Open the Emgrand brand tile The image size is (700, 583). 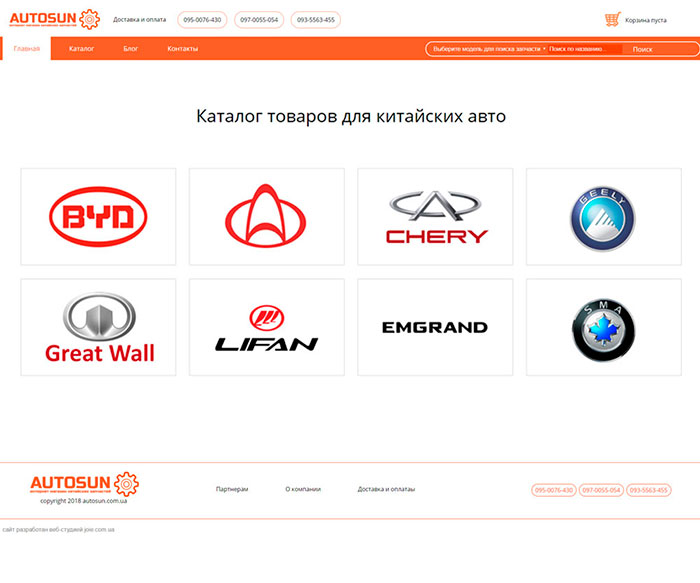[x=435, y=327]
